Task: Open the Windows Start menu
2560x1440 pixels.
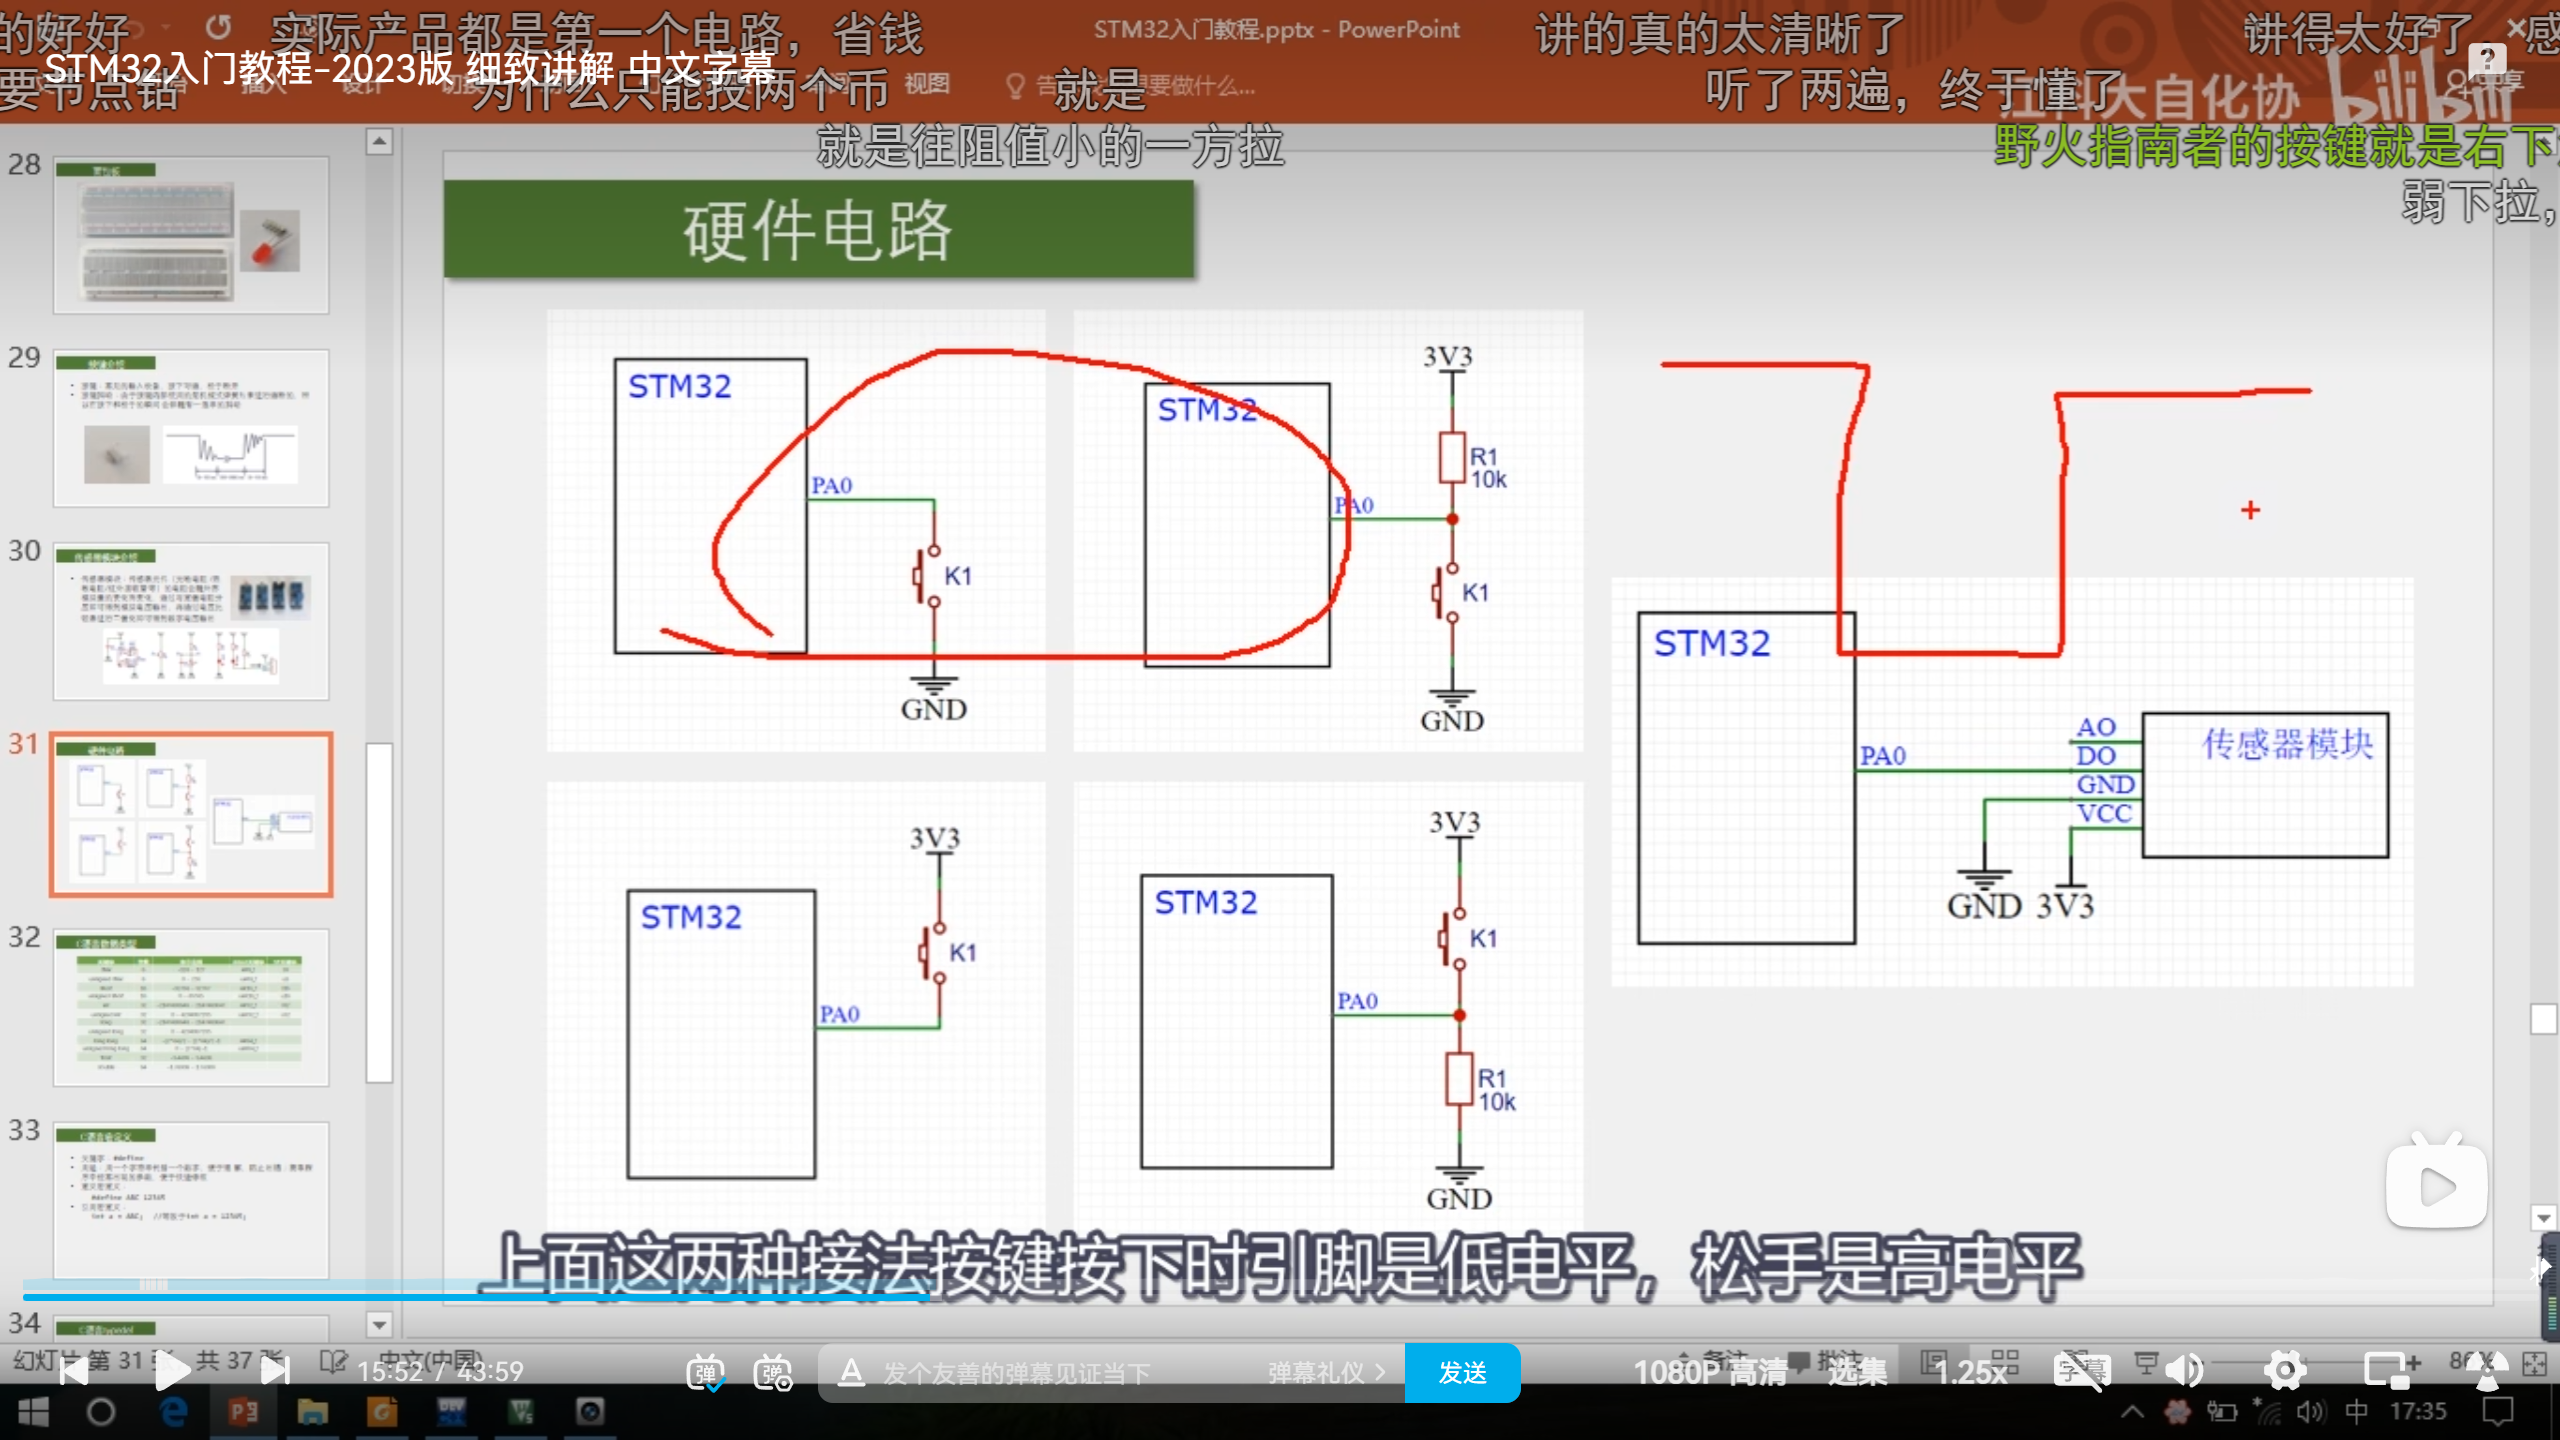Action: [33, 1412]
